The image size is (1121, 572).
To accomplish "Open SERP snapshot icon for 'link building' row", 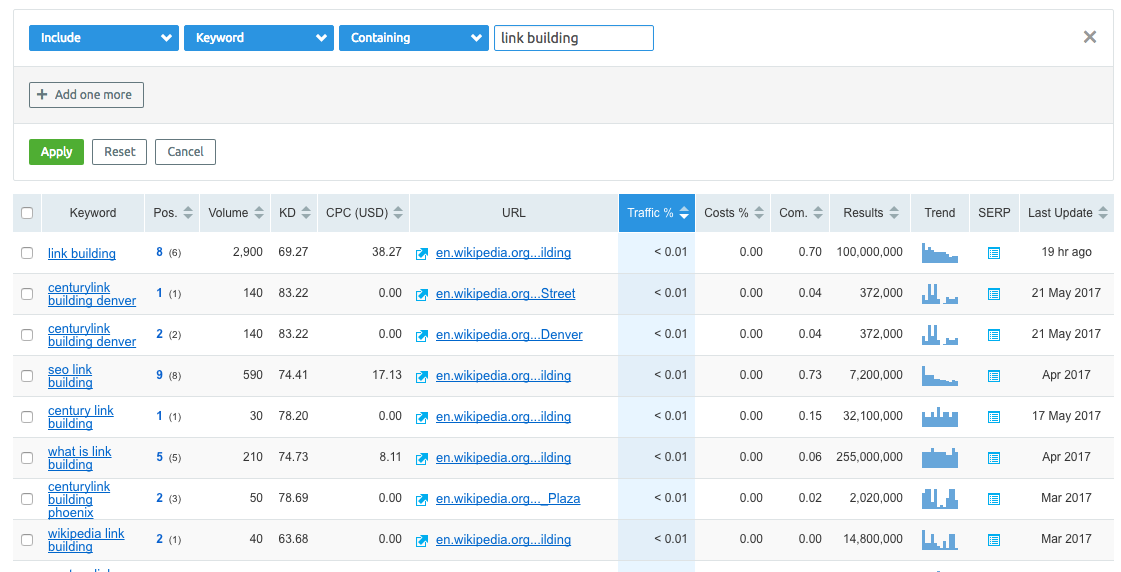I will pos(993,253).
